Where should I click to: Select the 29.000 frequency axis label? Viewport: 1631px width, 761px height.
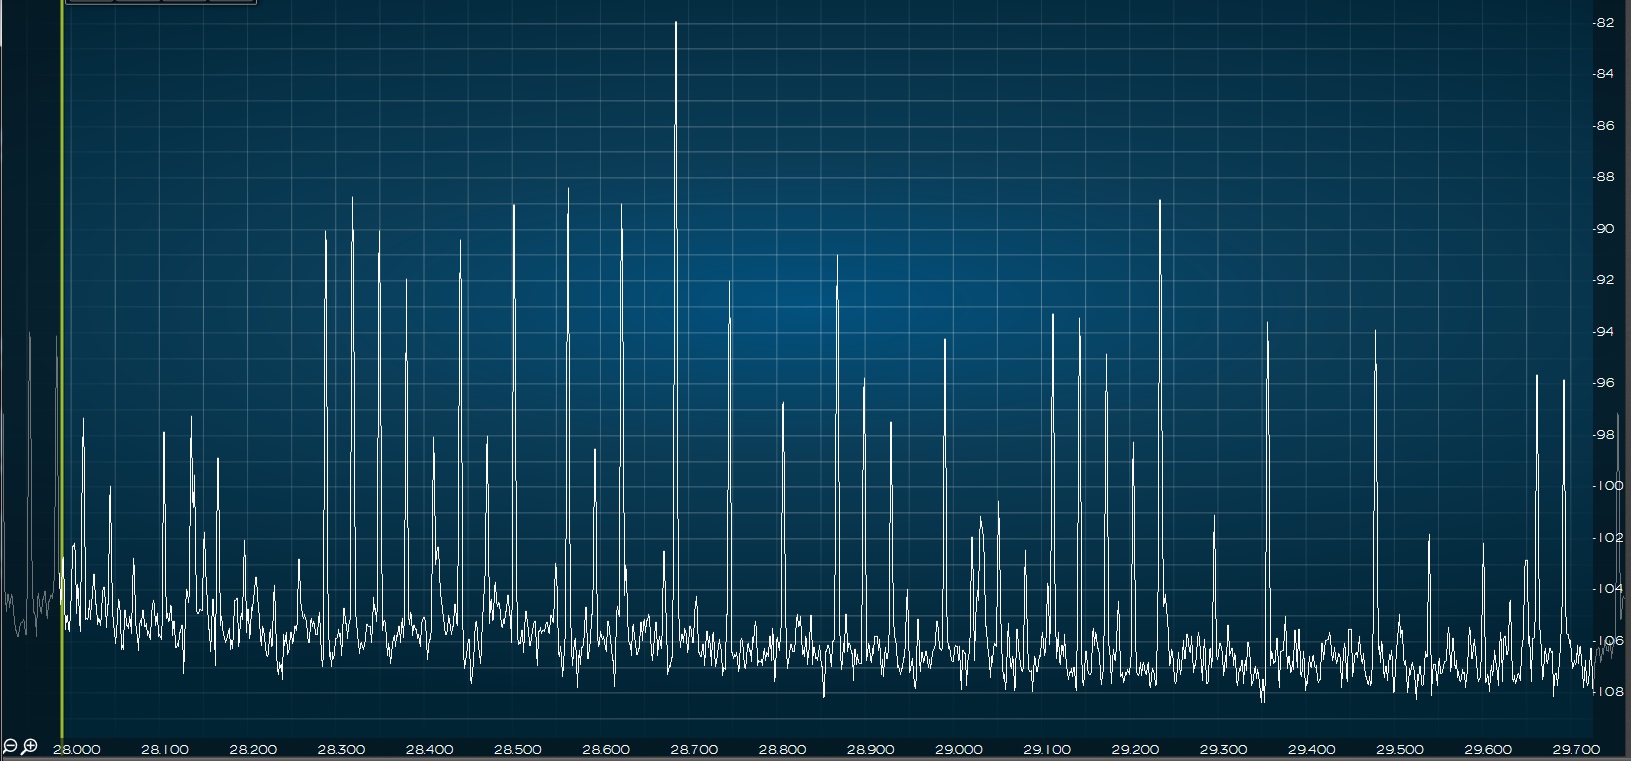coord(959,749)
